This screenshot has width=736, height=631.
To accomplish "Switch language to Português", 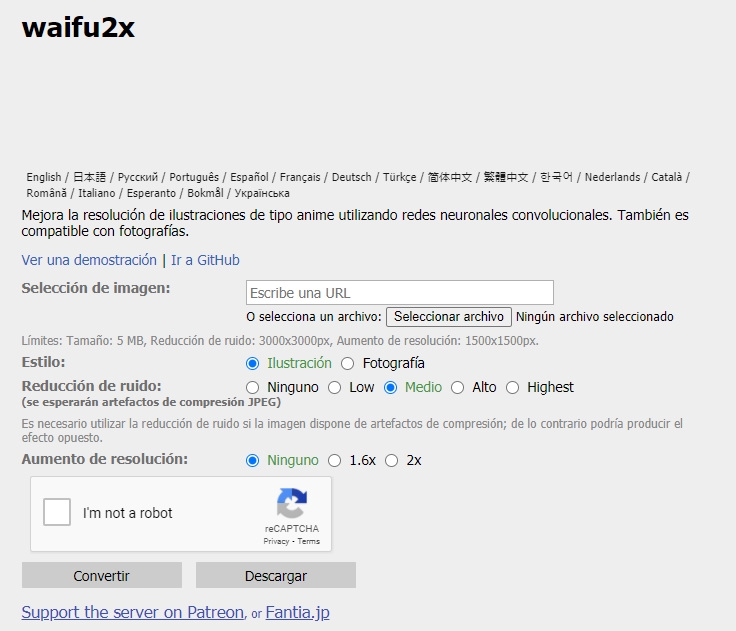I will (x=194, y=177).
